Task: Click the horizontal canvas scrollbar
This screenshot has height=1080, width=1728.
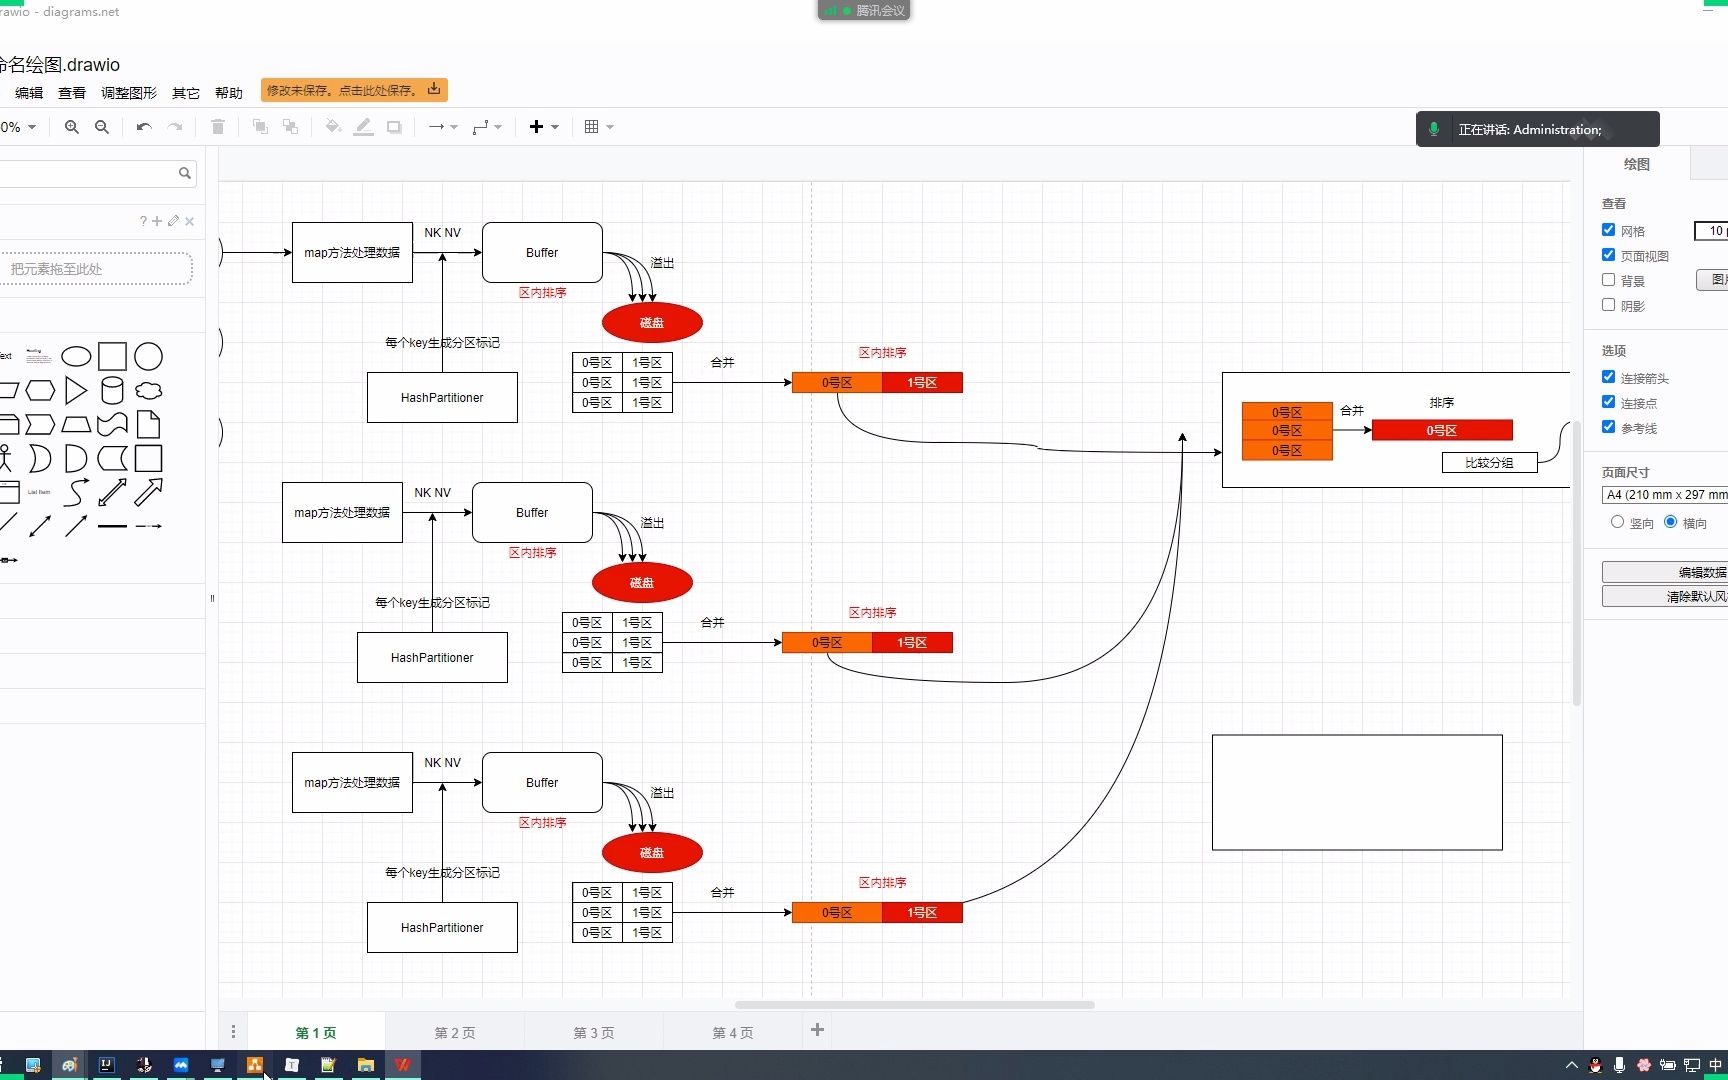Action: [914, 1005]
